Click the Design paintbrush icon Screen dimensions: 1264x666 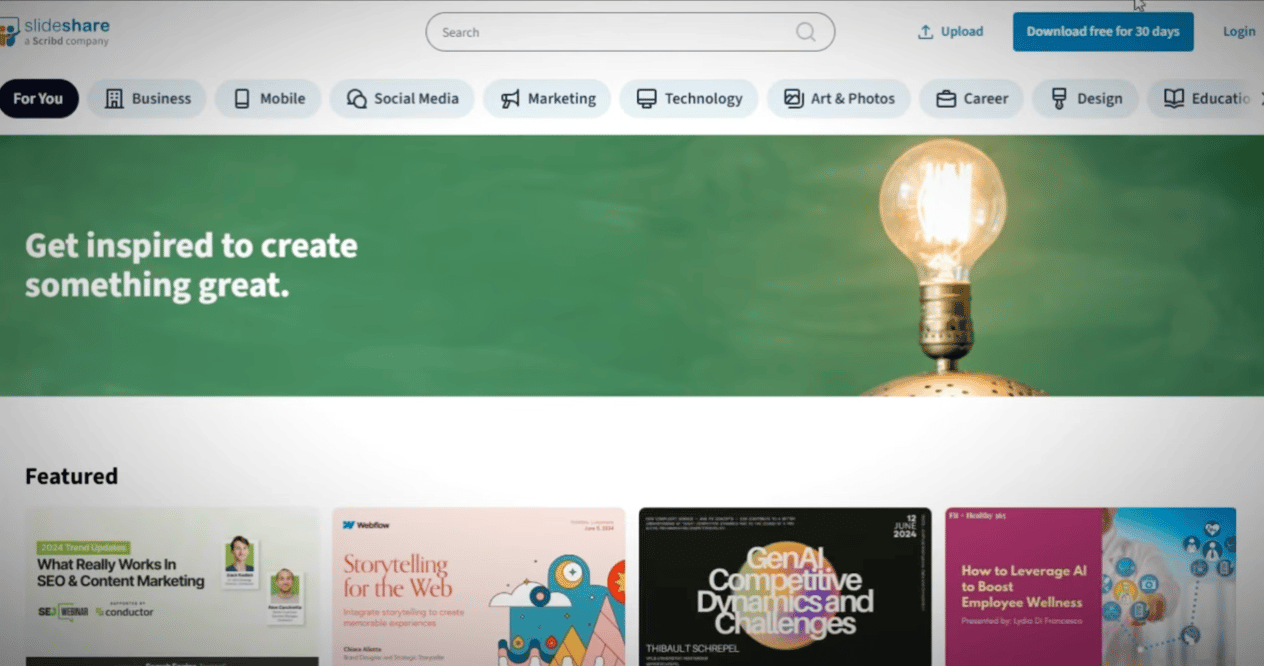click(x=1059, y=98)
